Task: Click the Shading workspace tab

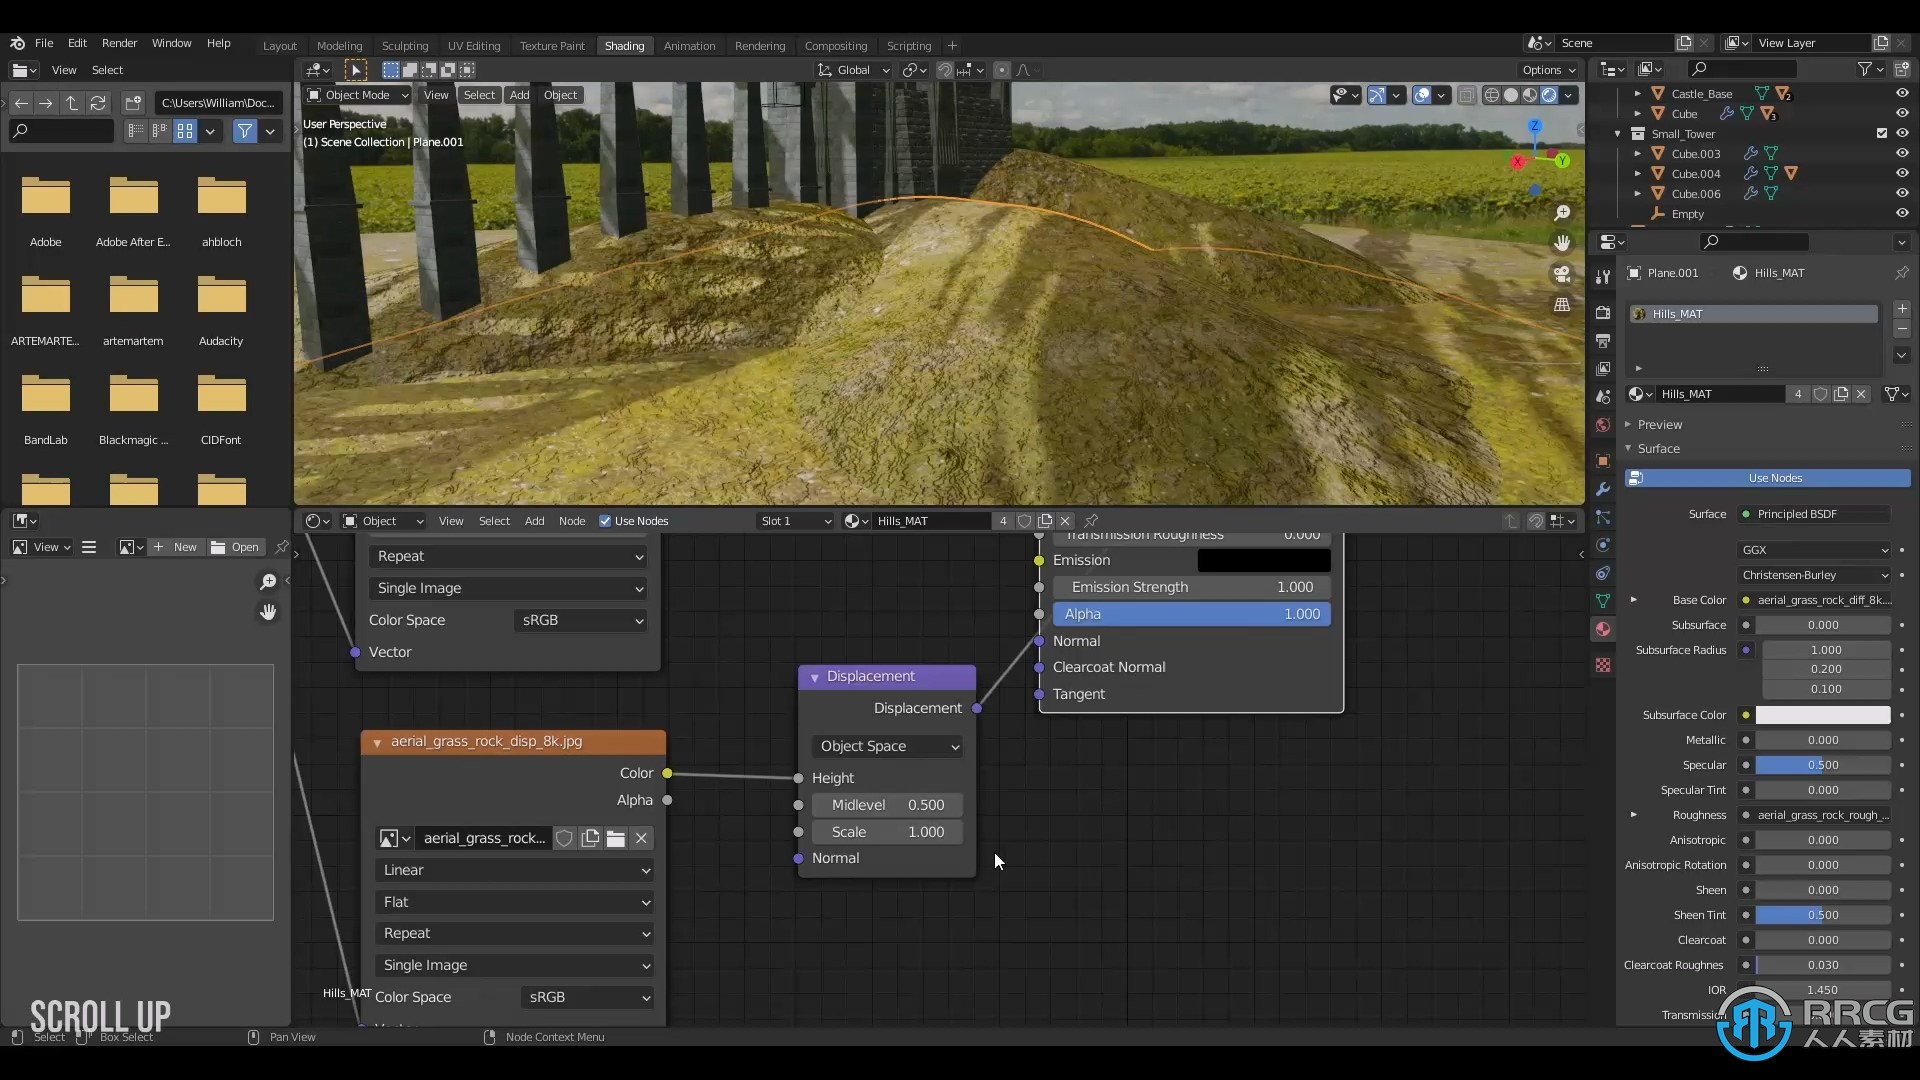Action: point(622,45)
